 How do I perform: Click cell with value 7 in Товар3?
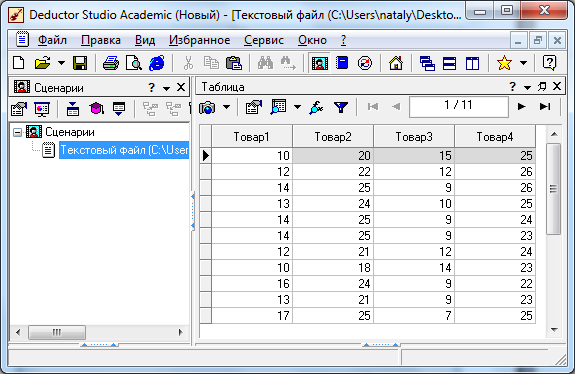(x=414, y=316)
